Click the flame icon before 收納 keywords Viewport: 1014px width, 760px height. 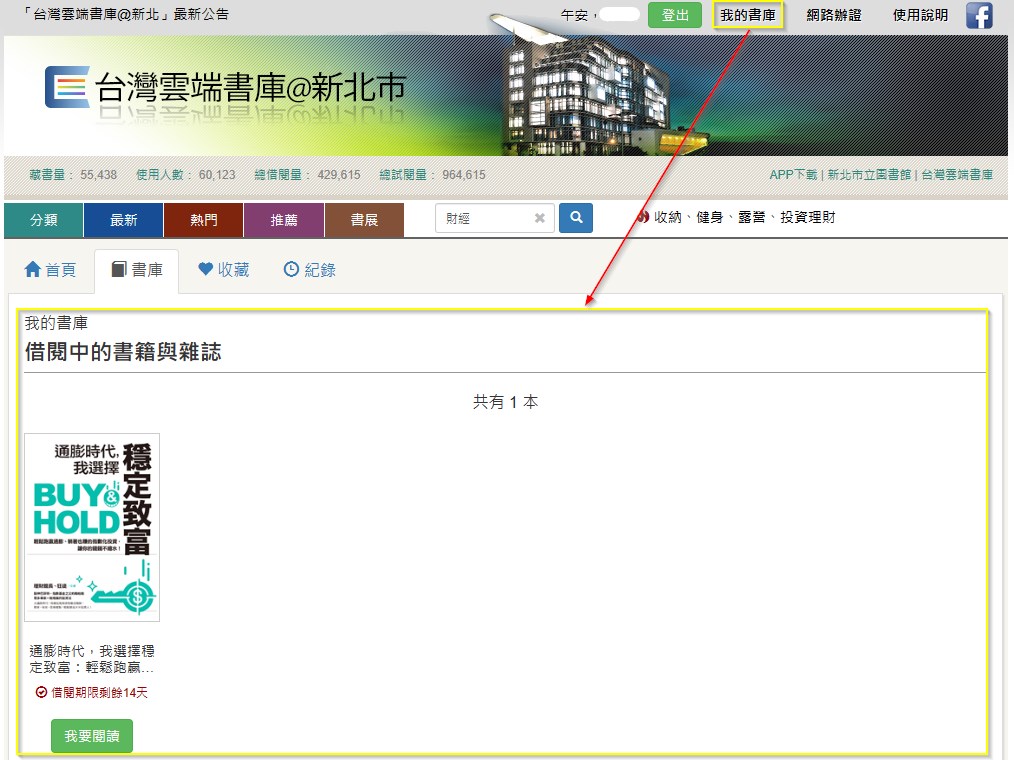click(643, 217)
